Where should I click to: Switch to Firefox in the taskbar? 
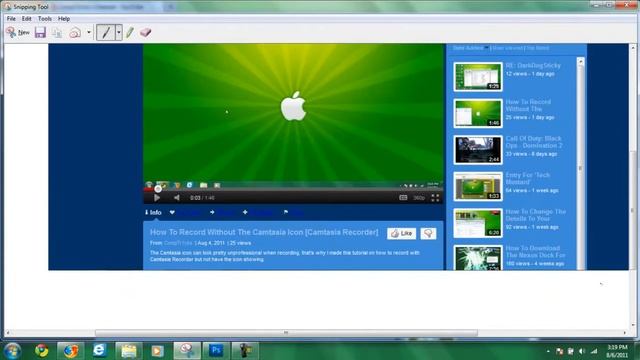point(71,351)
